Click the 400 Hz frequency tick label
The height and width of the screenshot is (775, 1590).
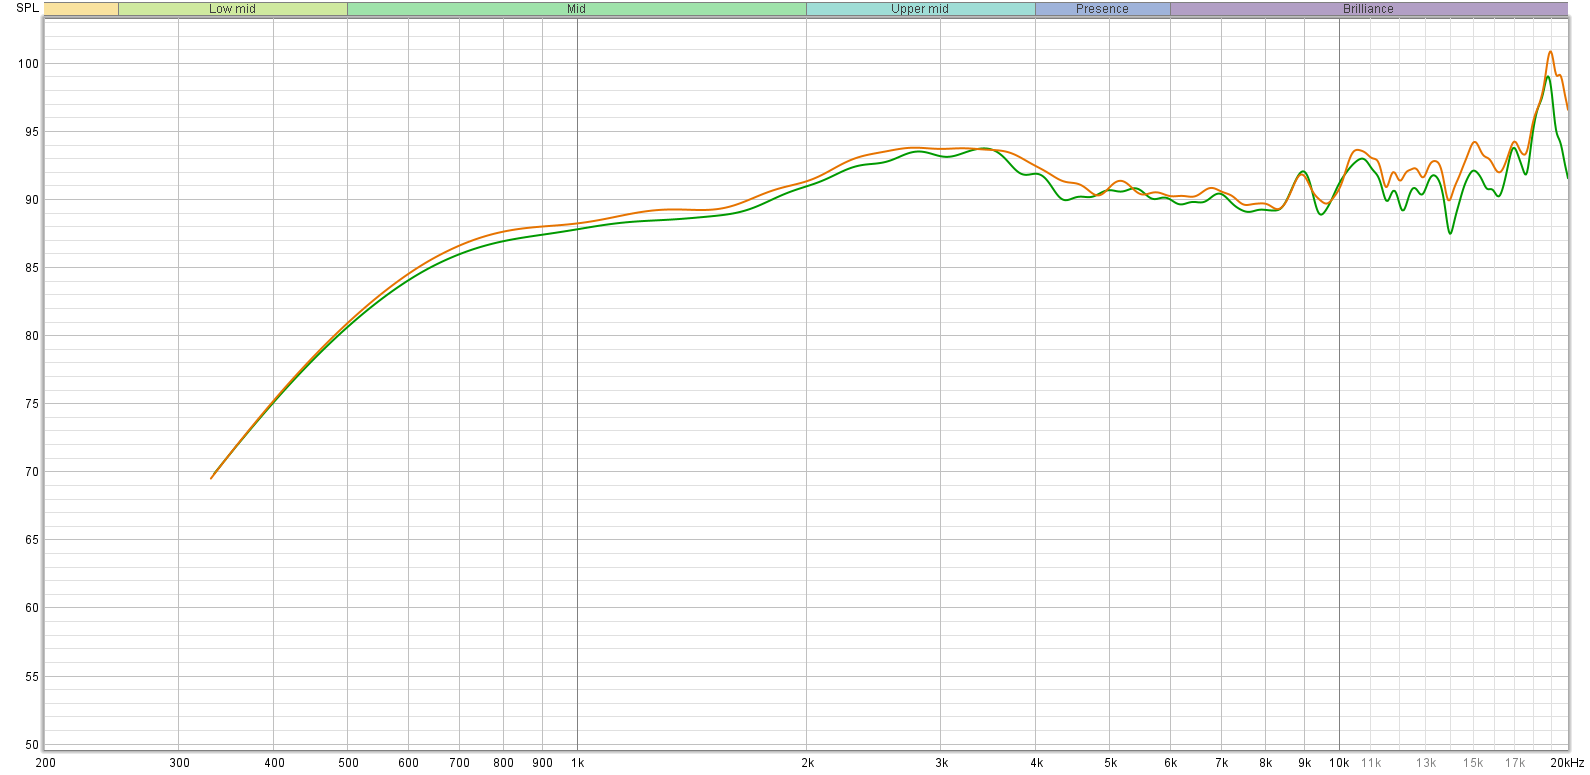pos(274,763)
